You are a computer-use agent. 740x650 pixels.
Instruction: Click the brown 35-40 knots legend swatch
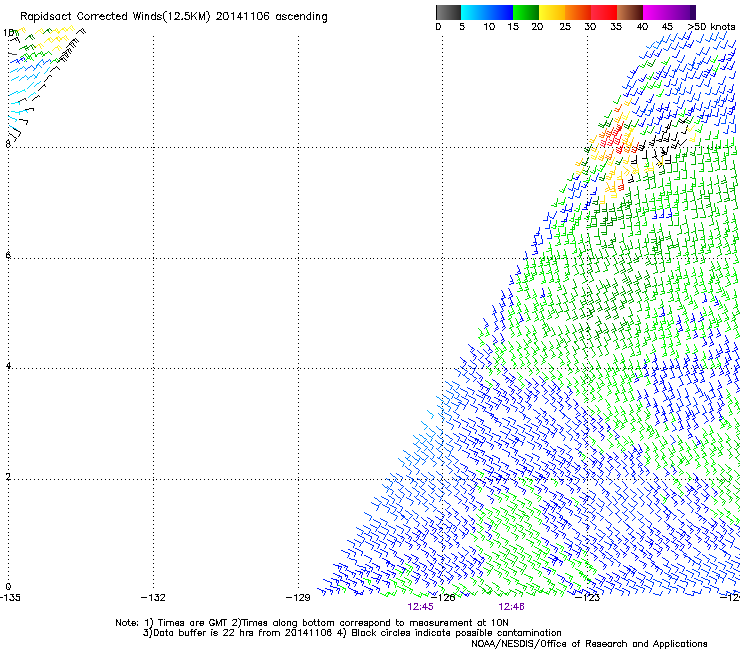(630, 12)
